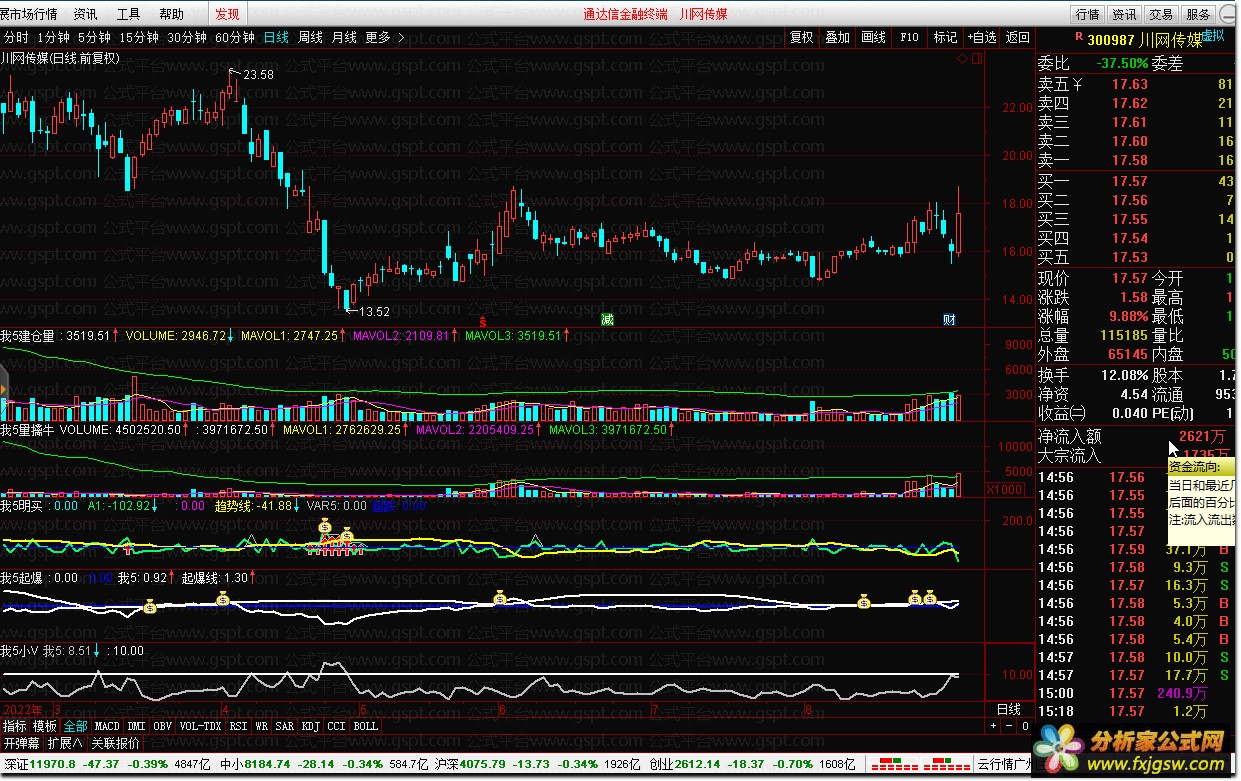Apply the RSI indicator
The image size is (1241, 781).
[x=238, y=726]
